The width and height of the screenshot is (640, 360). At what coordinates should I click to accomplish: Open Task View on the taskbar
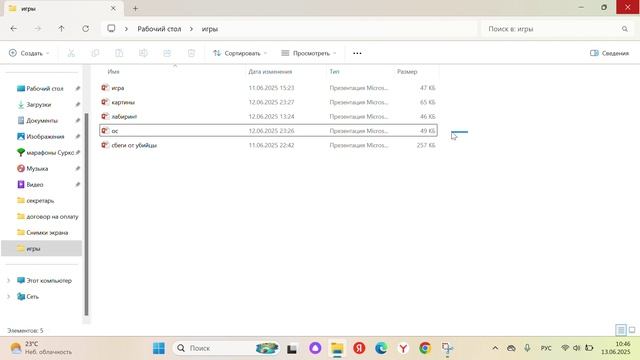[292, 349]
